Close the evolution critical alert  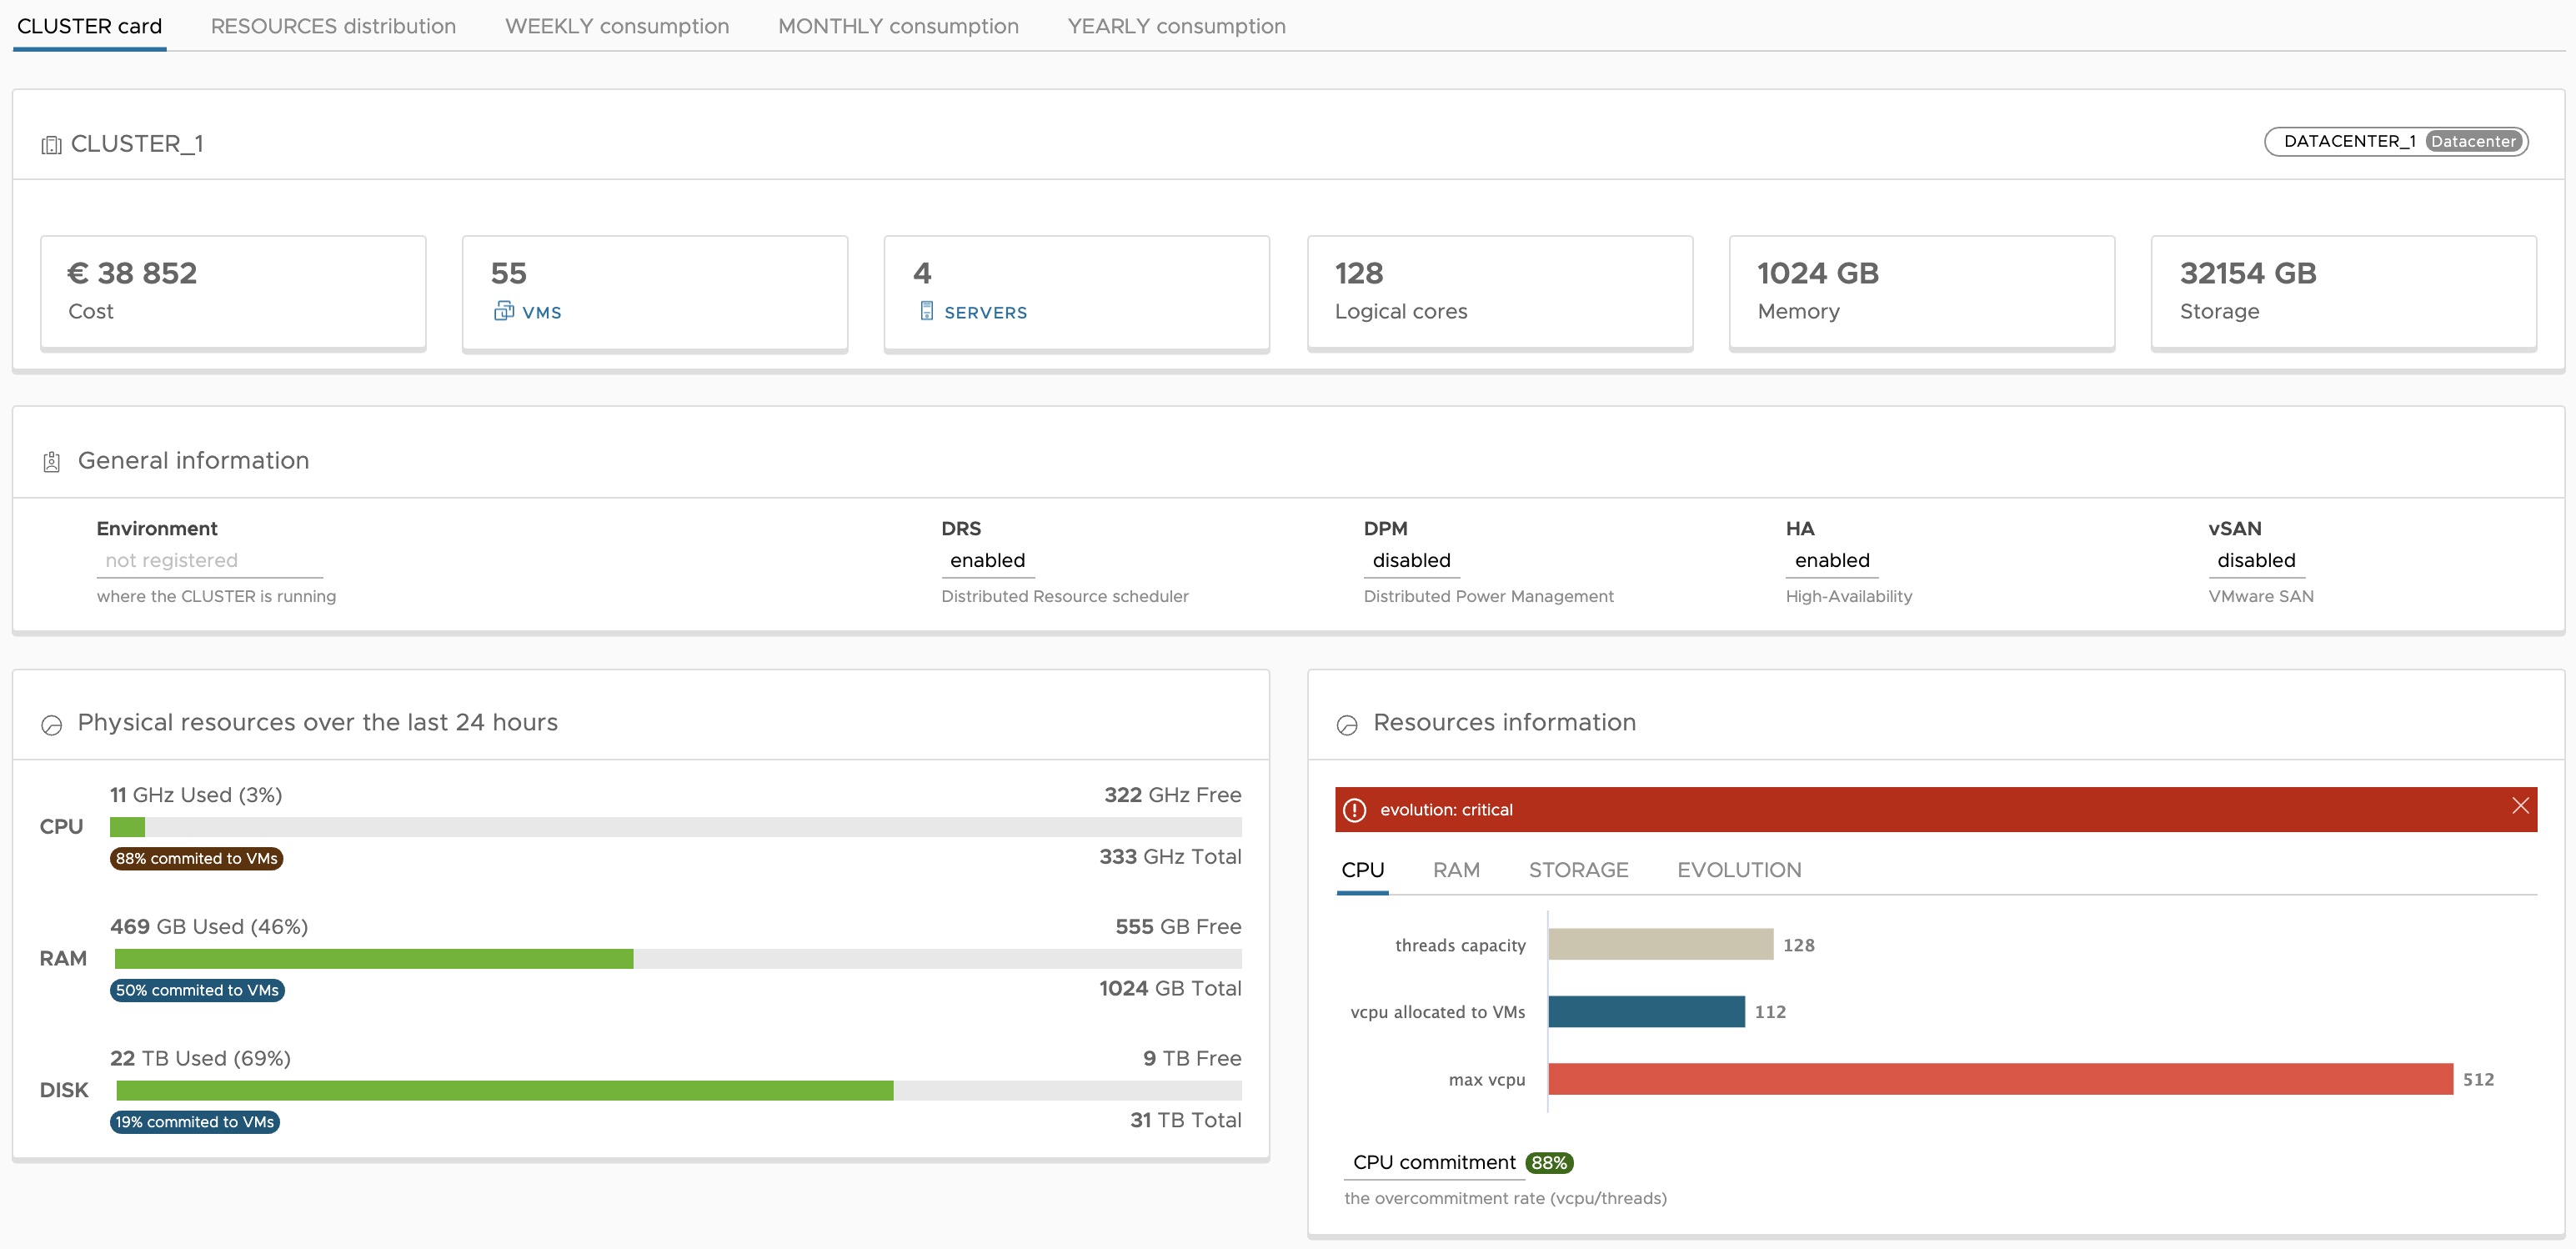click(x=2519, y=806)
